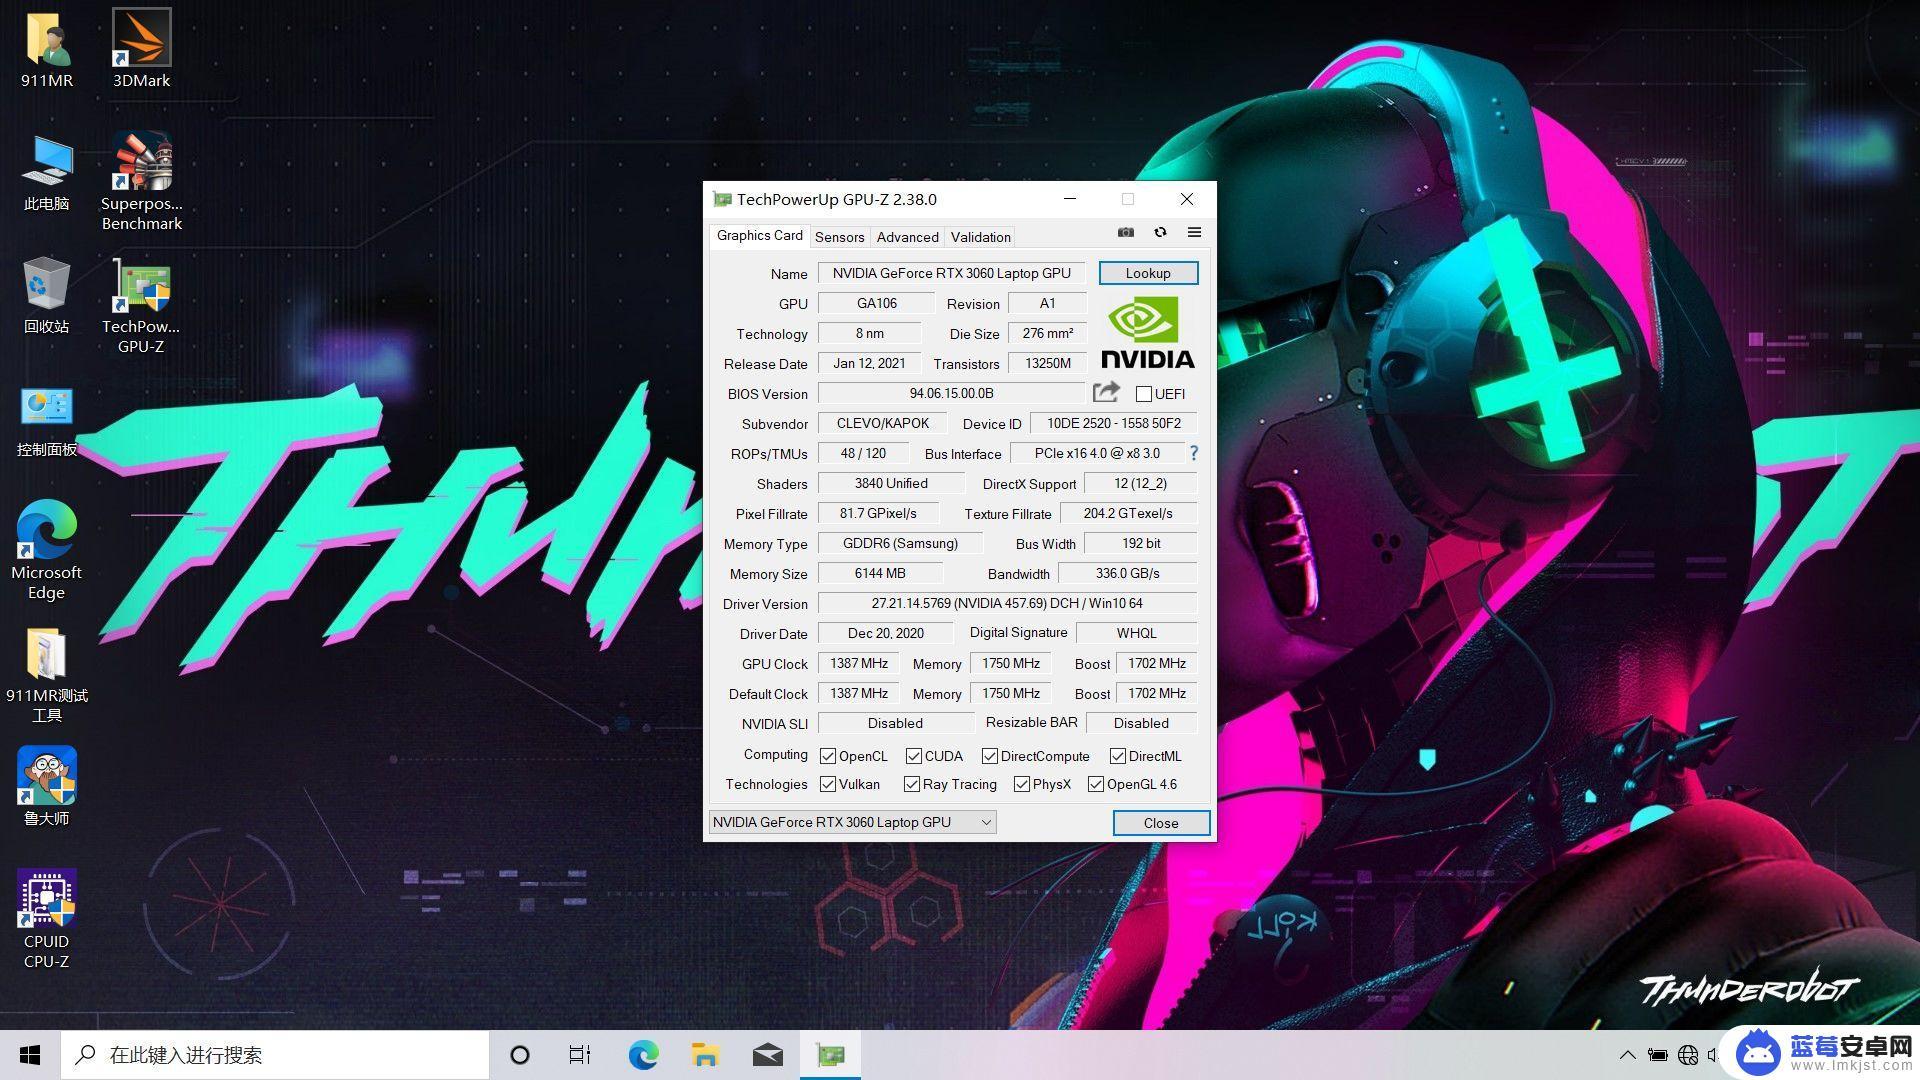
Task: Click Driver Version field
Action: coord(1007,603)
